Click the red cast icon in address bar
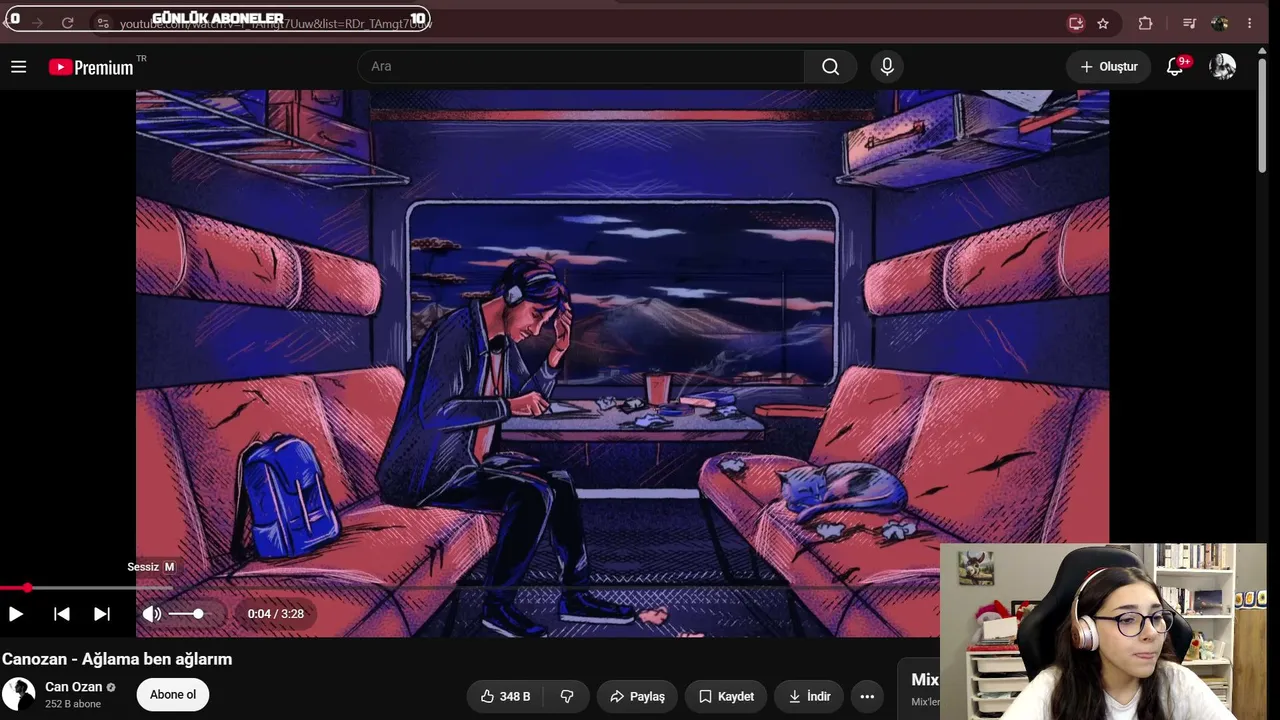Screen dimensions: 1280x720 coord(1076,23)
